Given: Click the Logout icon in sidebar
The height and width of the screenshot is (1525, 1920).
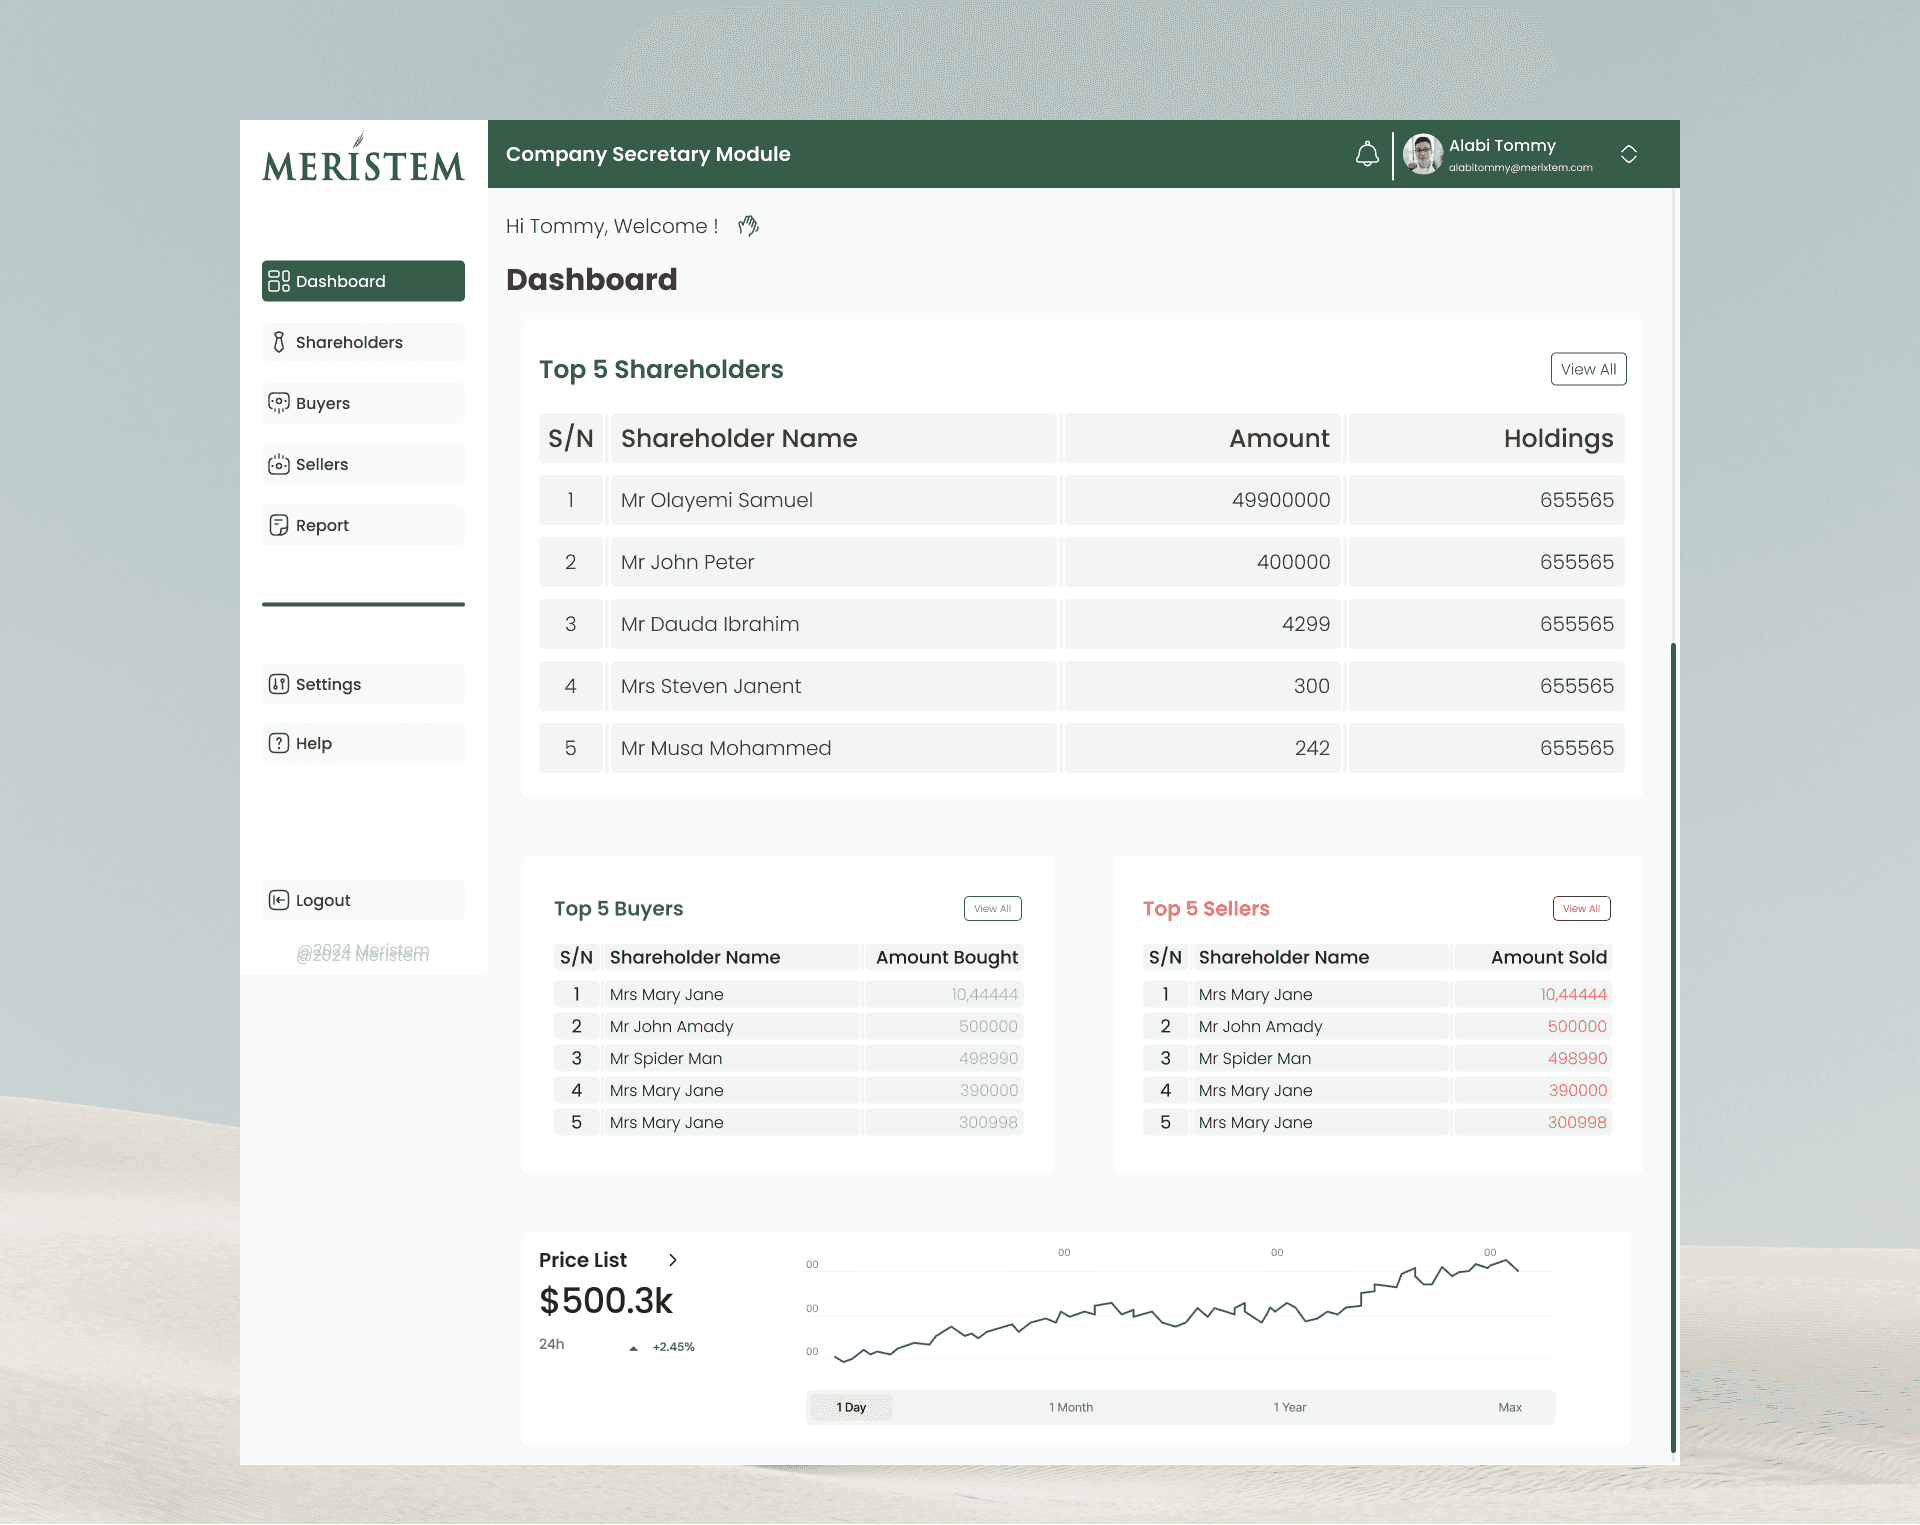Looking at the screenshot, I should click(279, 900).
